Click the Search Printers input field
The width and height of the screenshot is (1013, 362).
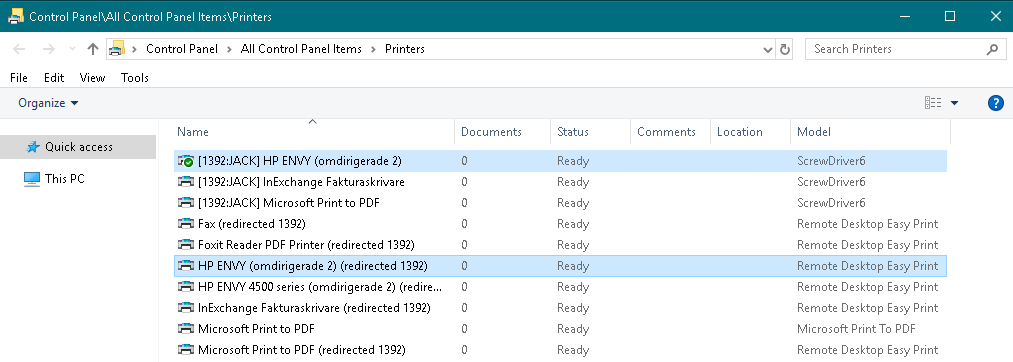897,49
